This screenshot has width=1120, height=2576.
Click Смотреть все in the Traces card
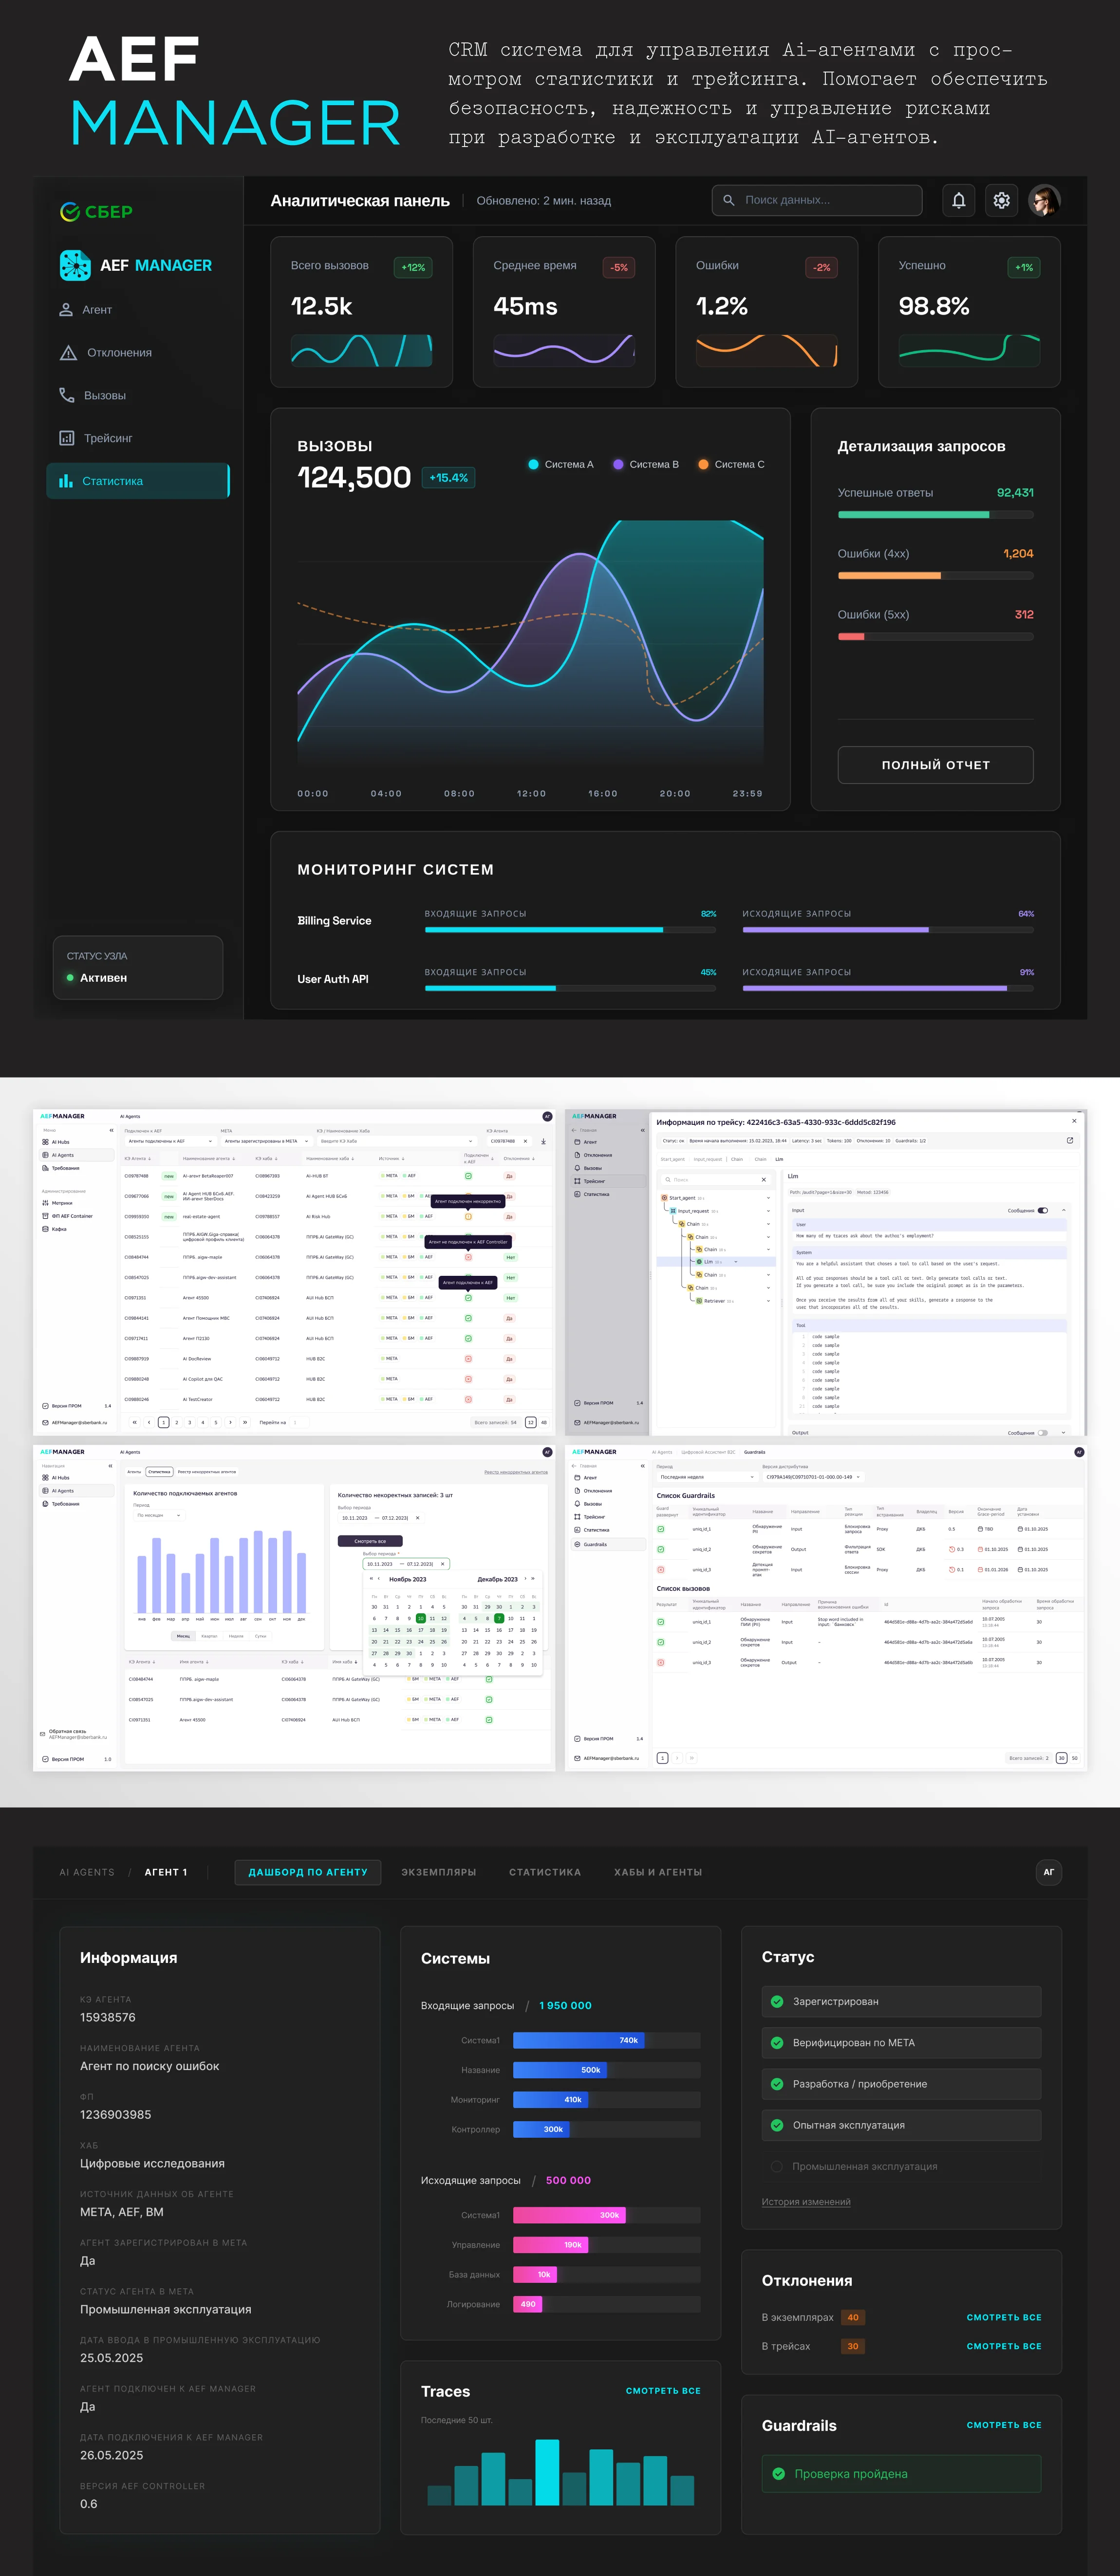[x=663, y=2391]
